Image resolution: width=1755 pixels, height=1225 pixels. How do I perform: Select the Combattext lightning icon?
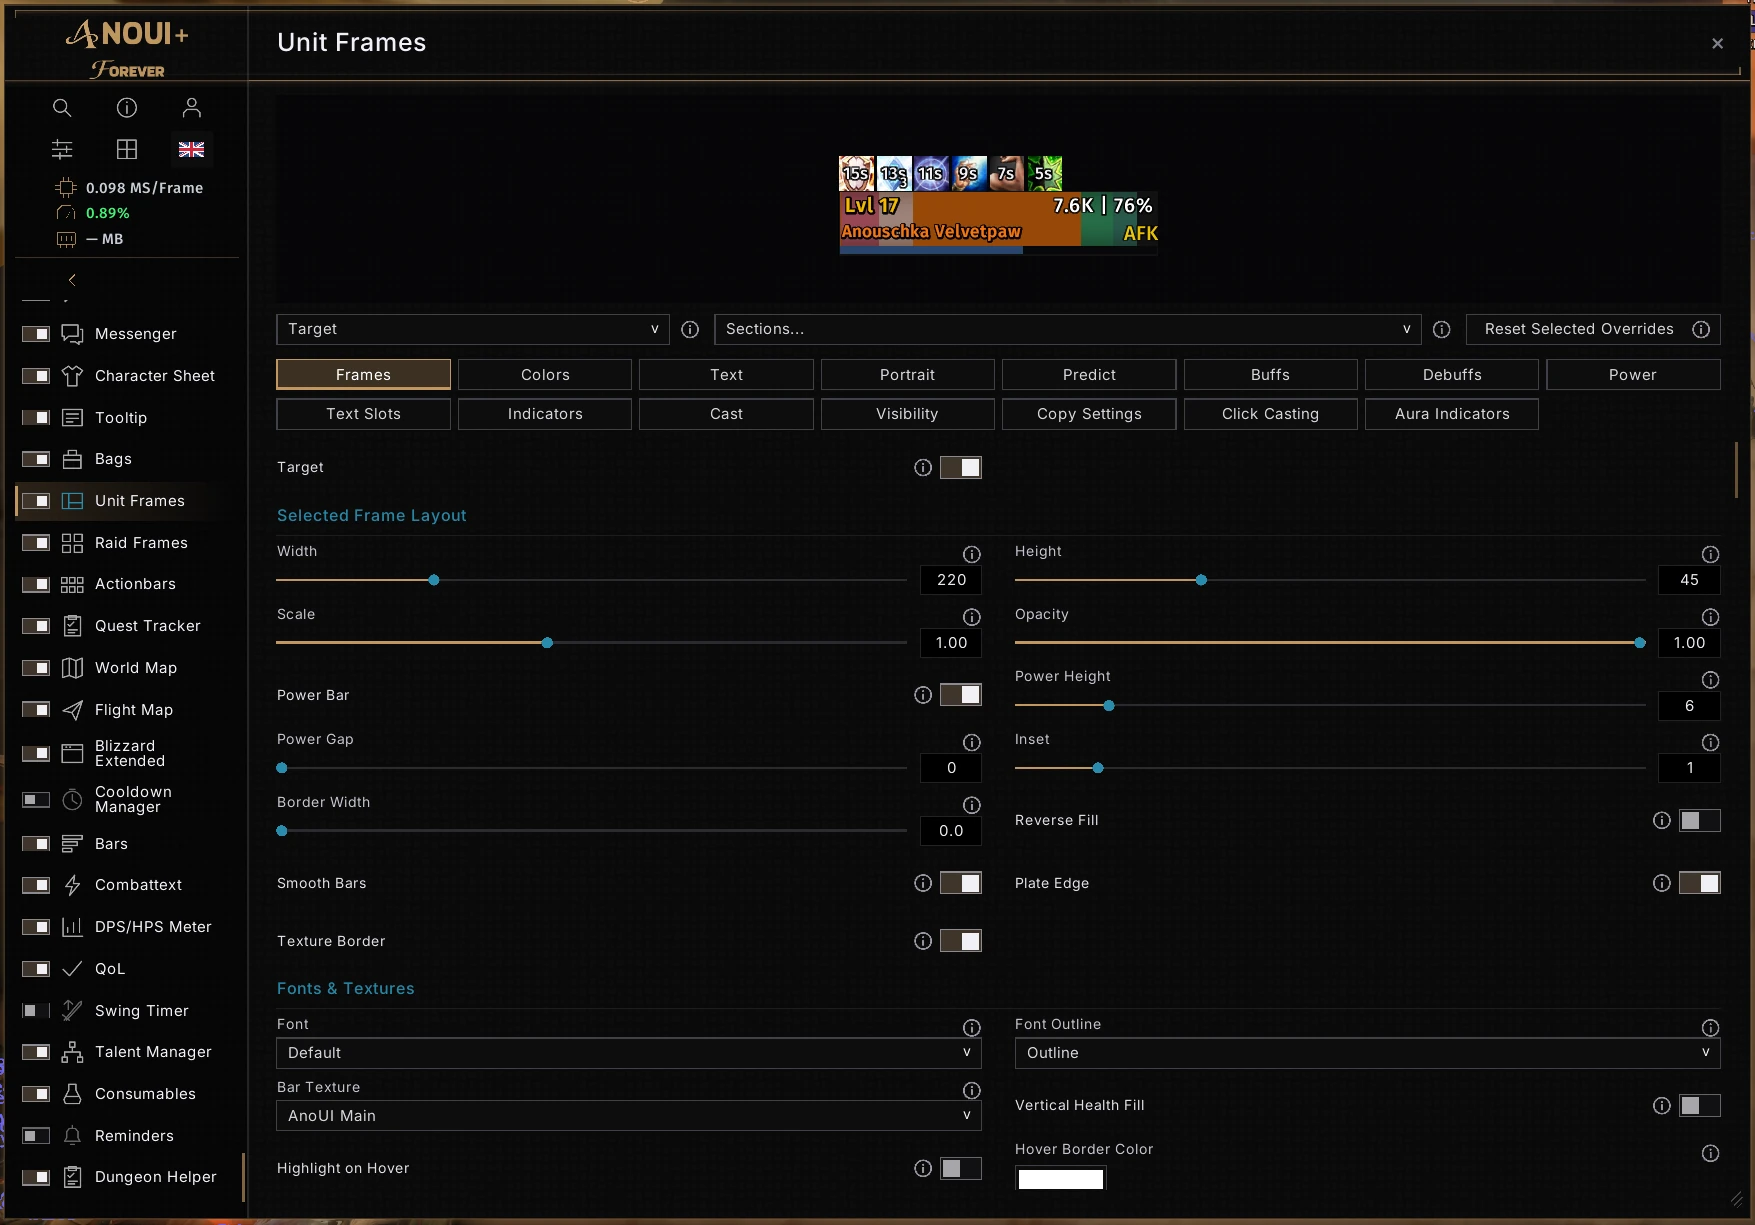pos(72,885)
